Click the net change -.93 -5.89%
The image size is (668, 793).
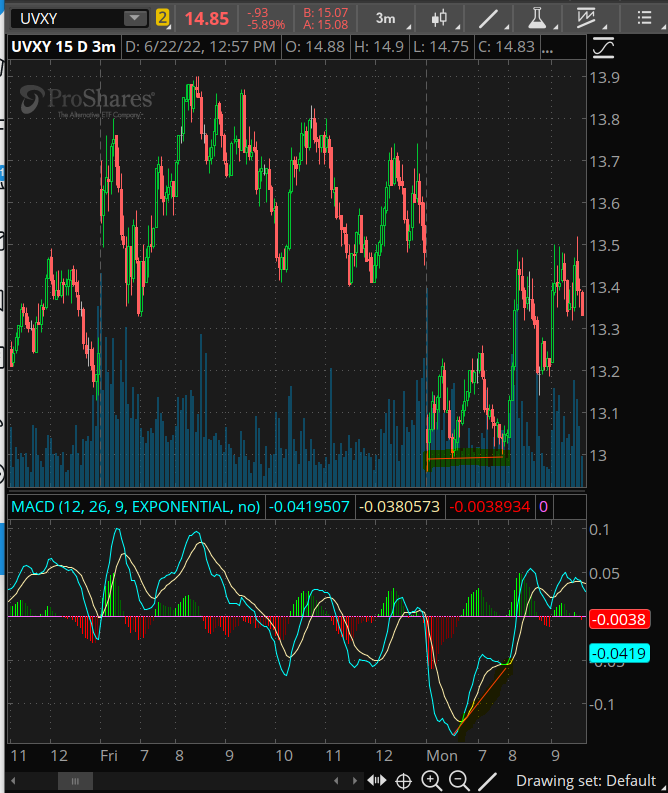point(266,19)
